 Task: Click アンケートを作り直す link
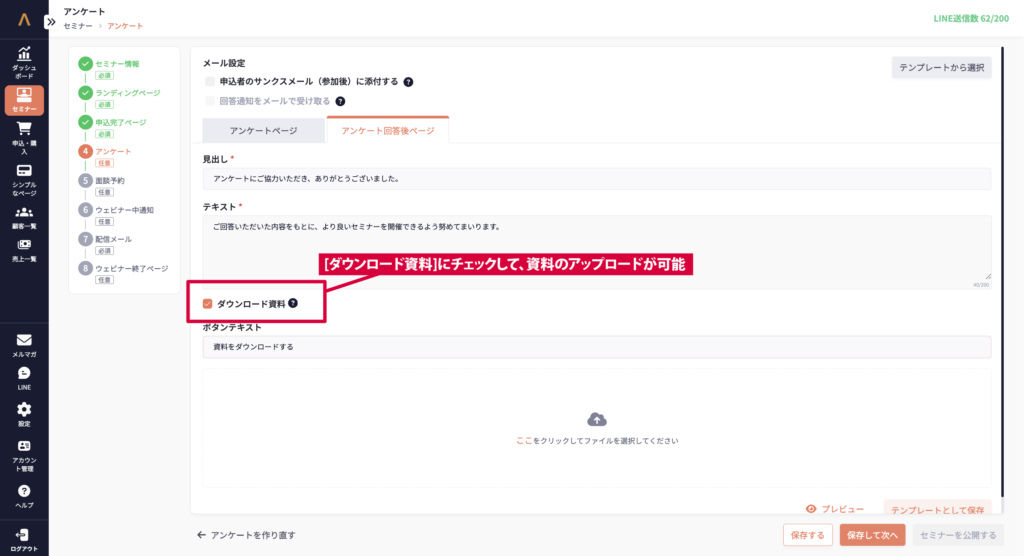point(246,535)
